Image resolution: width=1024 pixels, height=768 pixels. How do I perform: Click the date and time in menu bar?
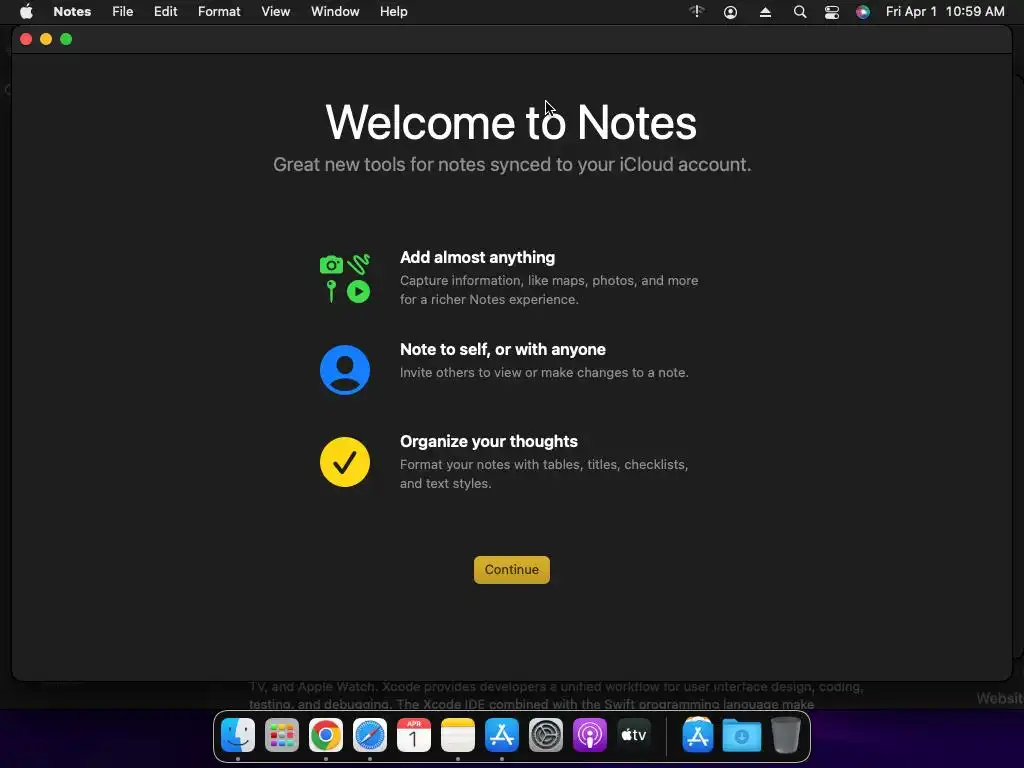[x=945, y=12]
